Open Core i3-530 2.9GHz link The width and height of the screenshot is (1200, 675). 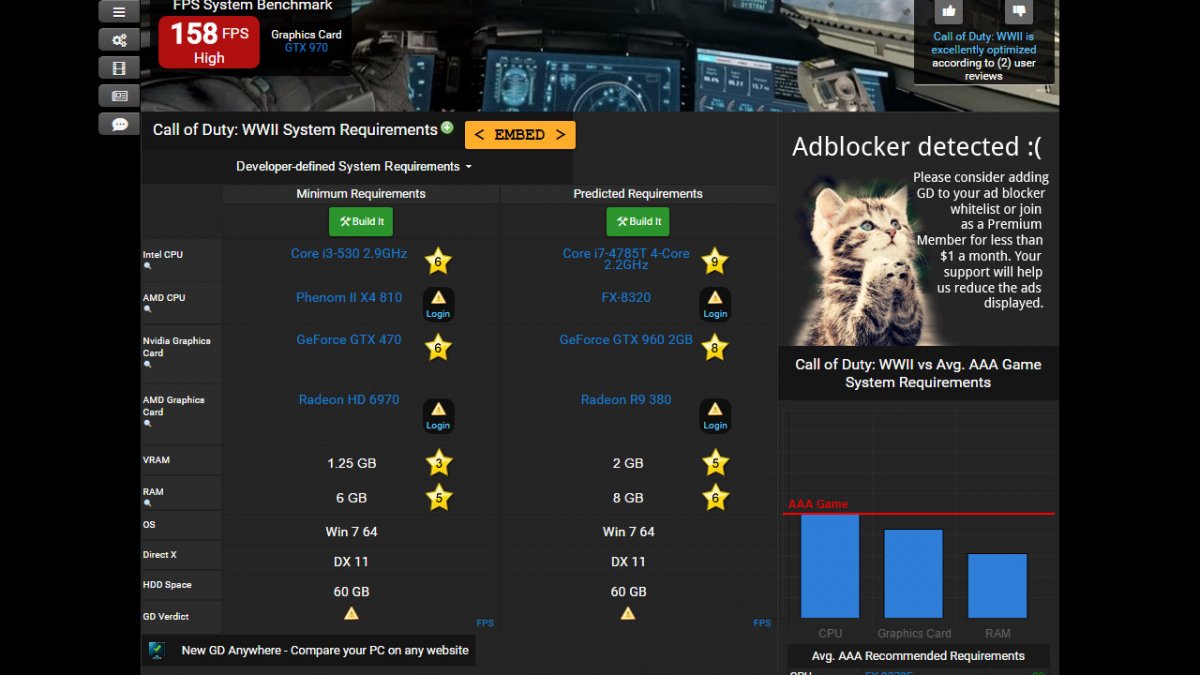point(349,254)
